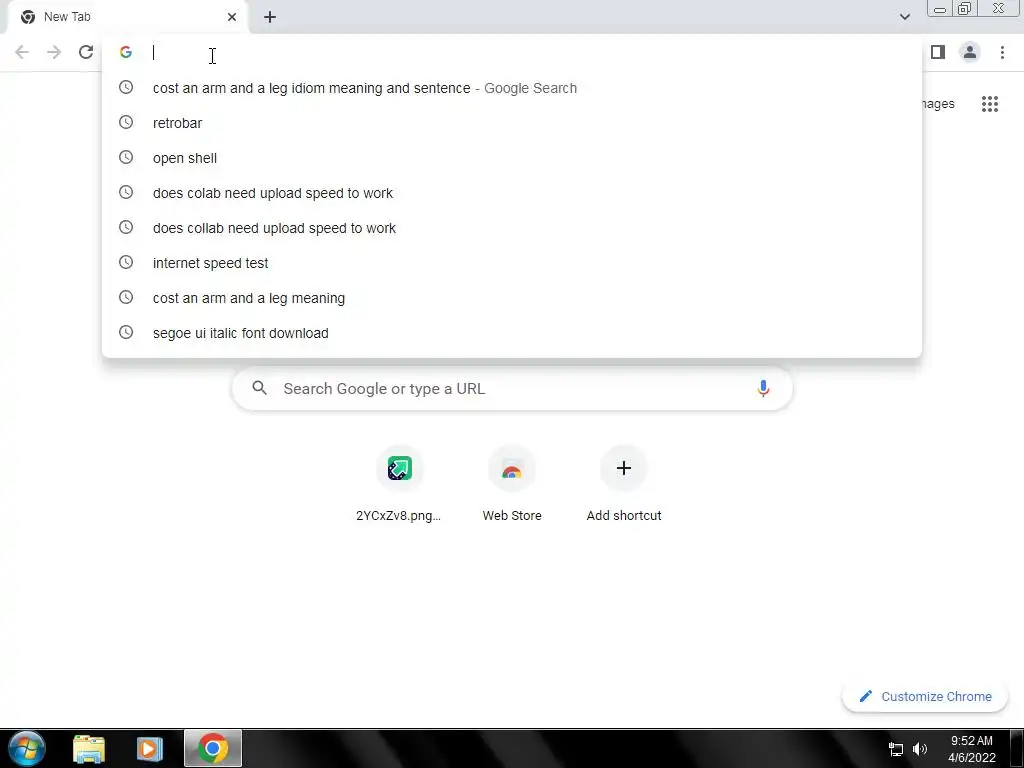Open the network tray icon
Viewport: 1024px width, 768px height.
896,749
